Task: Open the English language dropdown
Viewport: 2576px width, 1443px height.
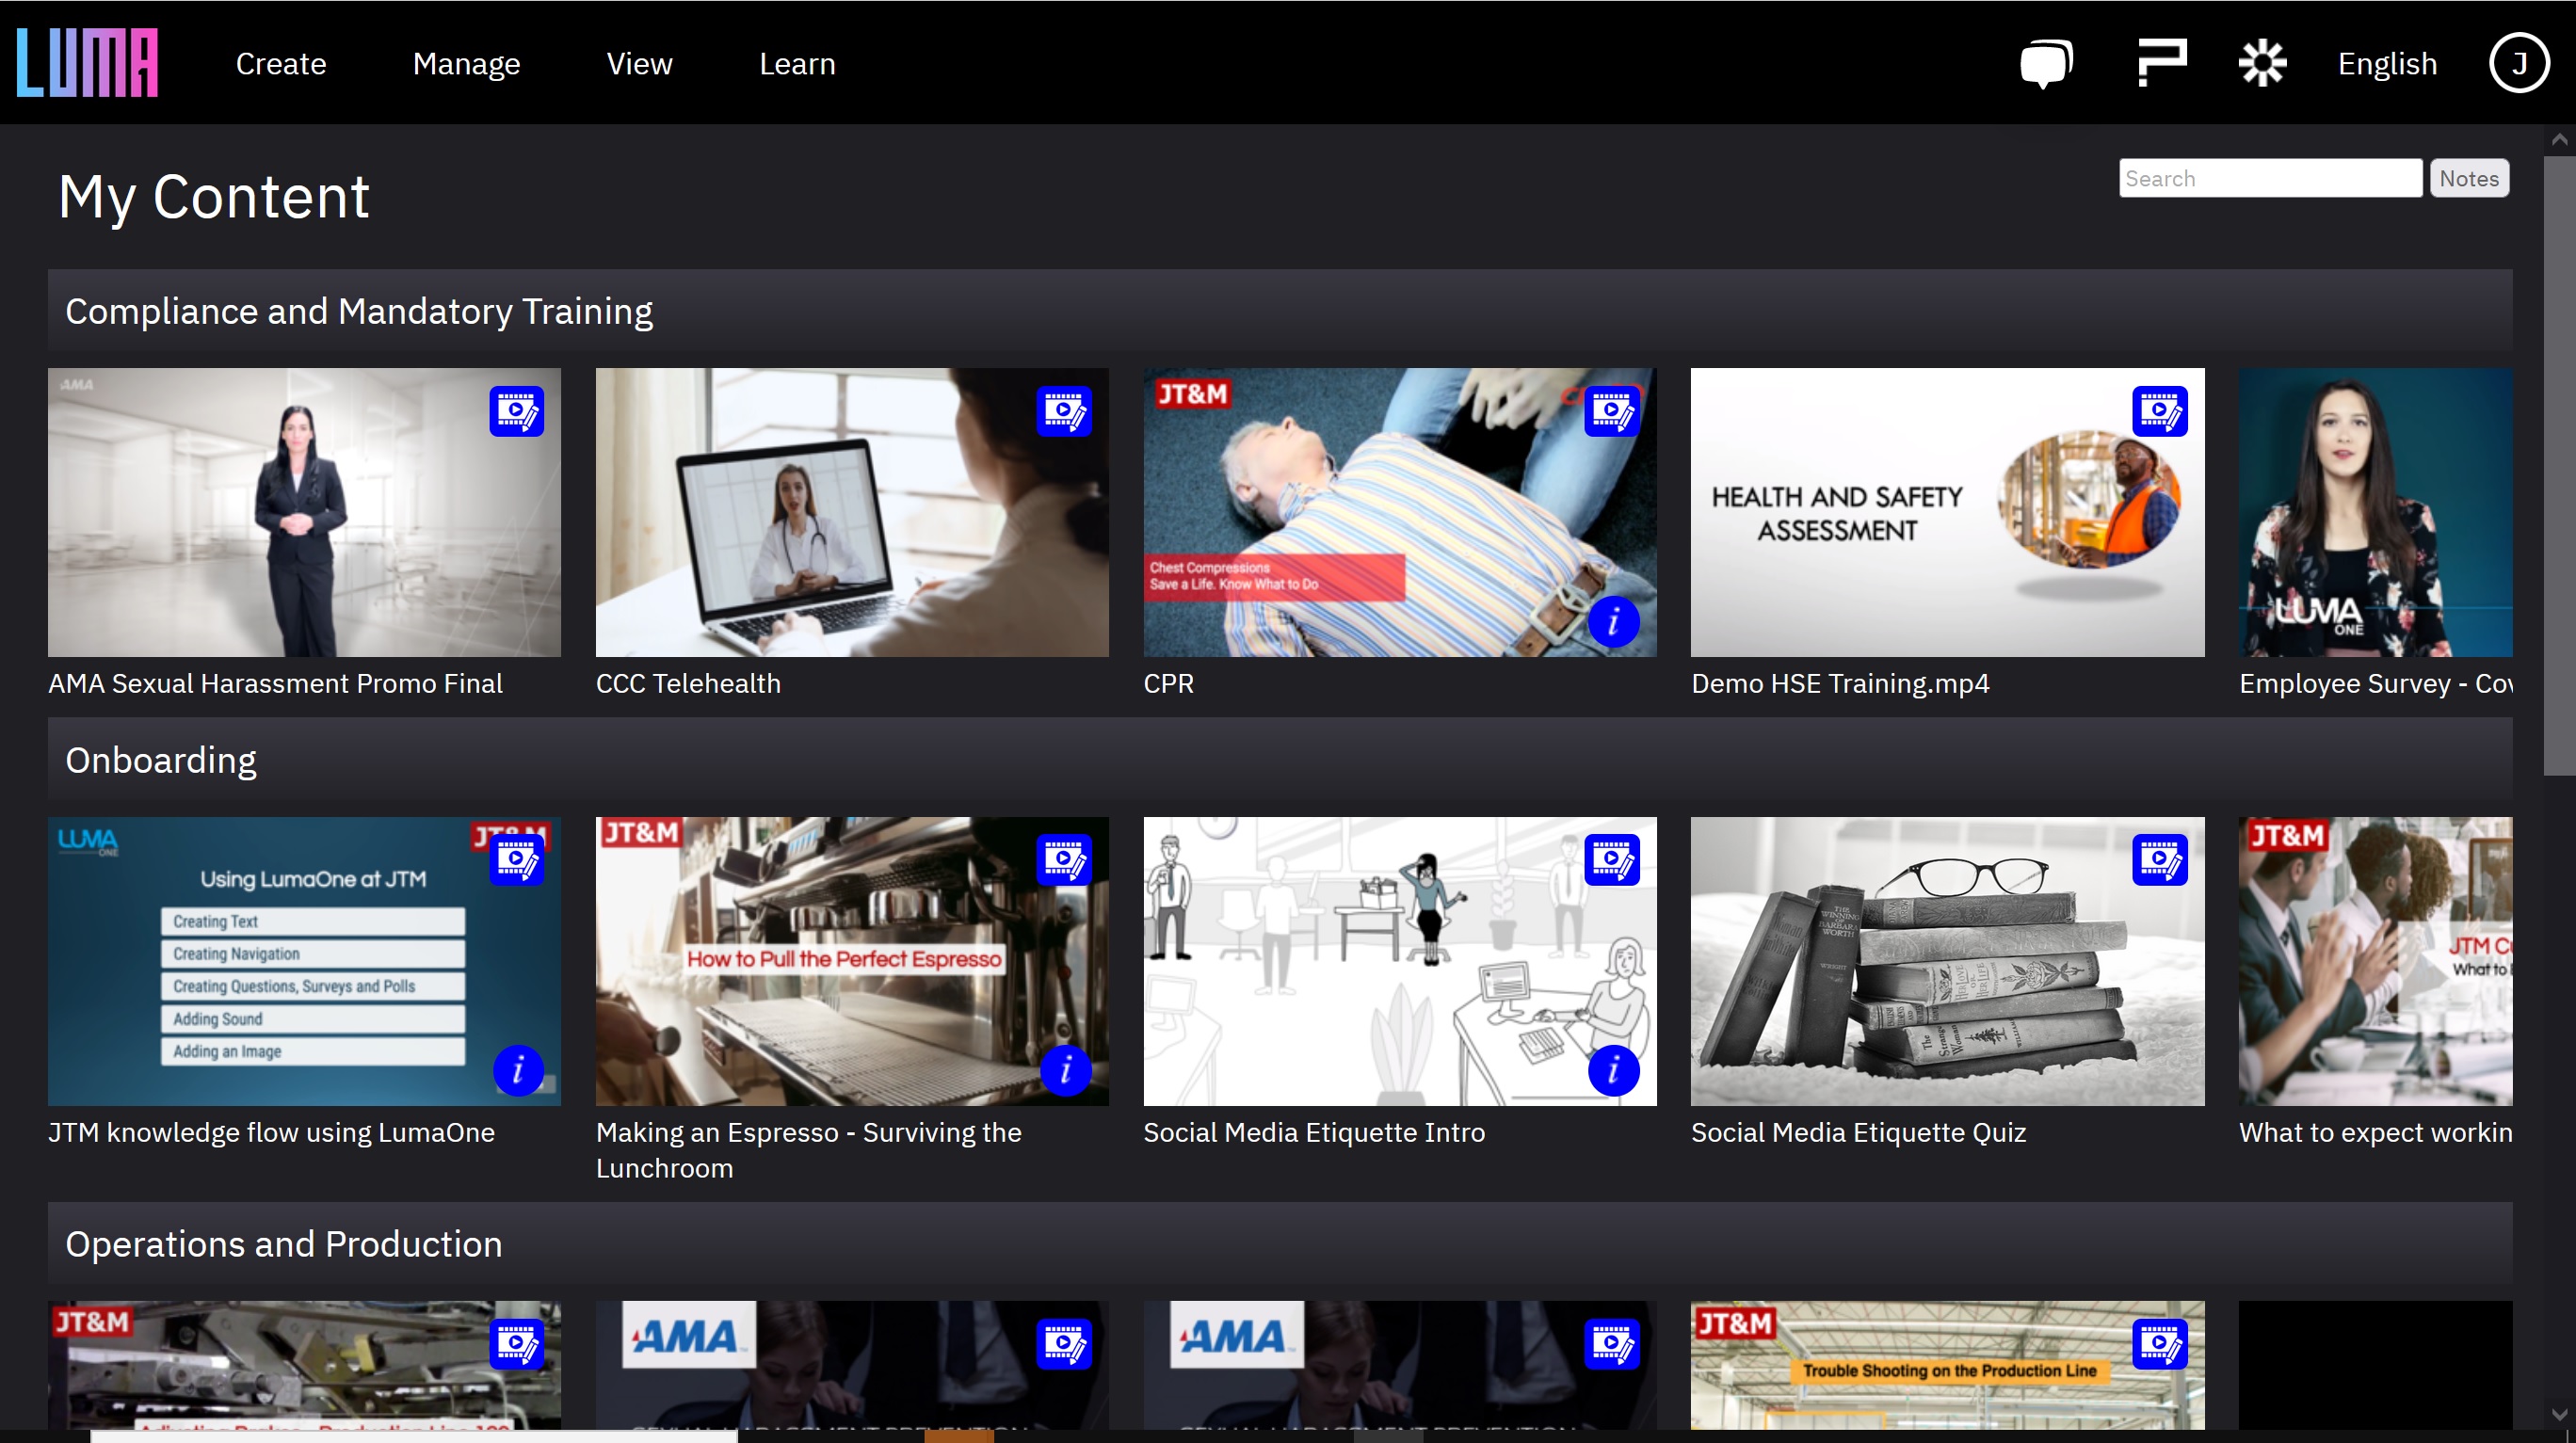Action: (x=2387, y=63)
